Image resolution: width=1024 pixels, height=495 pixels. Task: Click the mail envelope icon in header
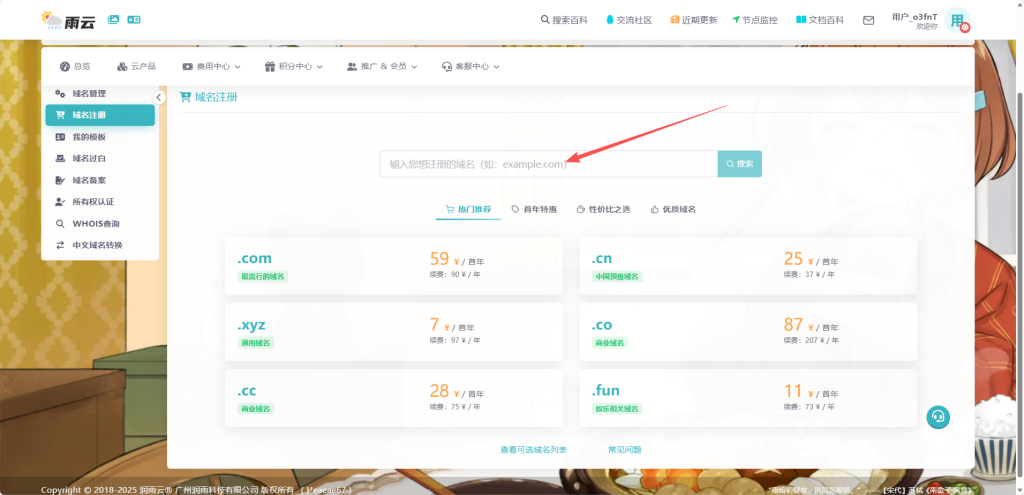coord(868,20)
